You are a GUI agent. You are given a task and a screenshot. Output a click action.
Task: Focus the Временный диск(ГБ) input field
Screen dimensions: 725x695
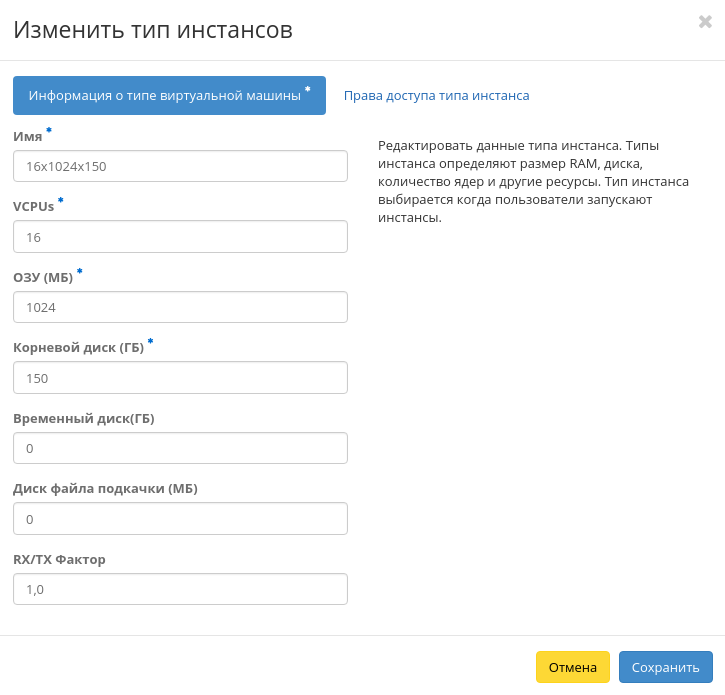[x=180, y=448]
